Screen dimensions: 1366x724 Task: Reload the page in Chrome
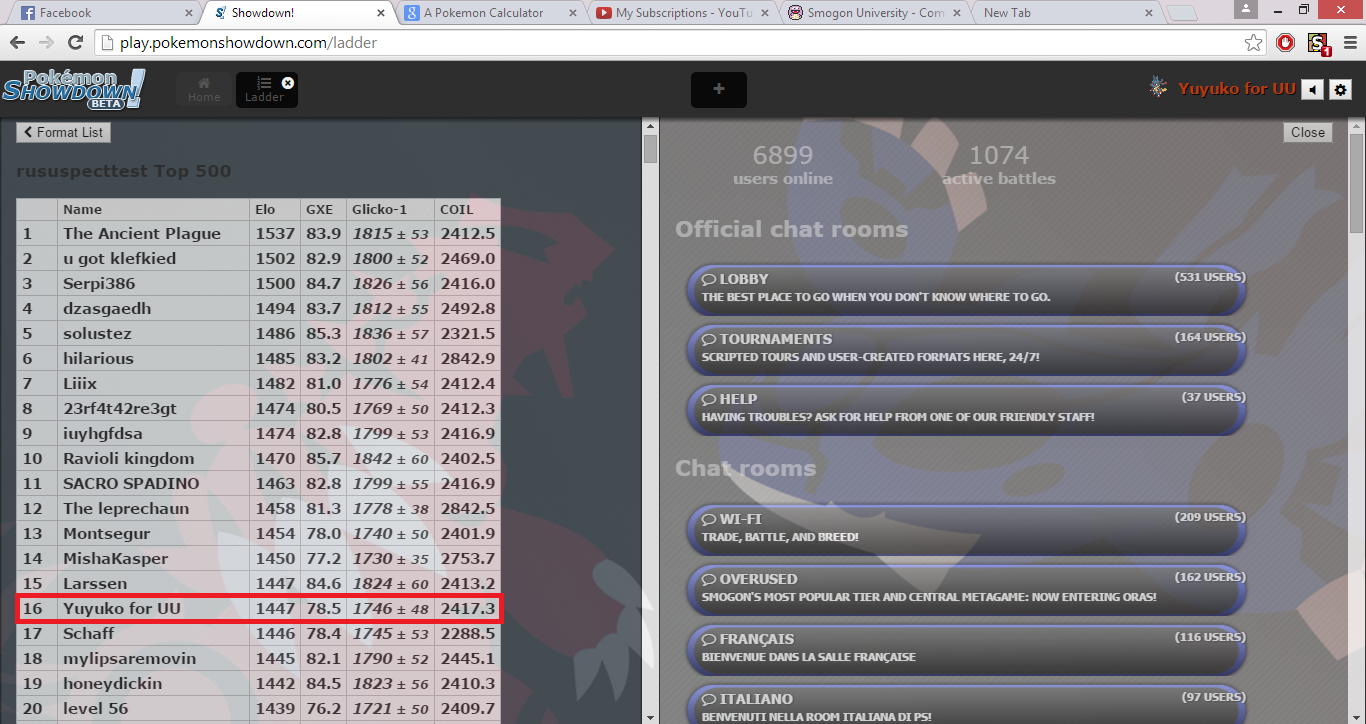pos(75,43)
